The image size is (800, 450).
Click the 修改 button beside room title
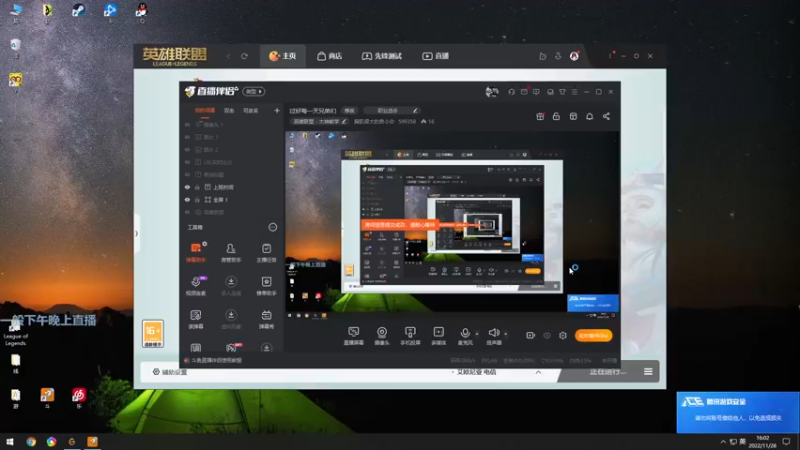tap(349, 111)
